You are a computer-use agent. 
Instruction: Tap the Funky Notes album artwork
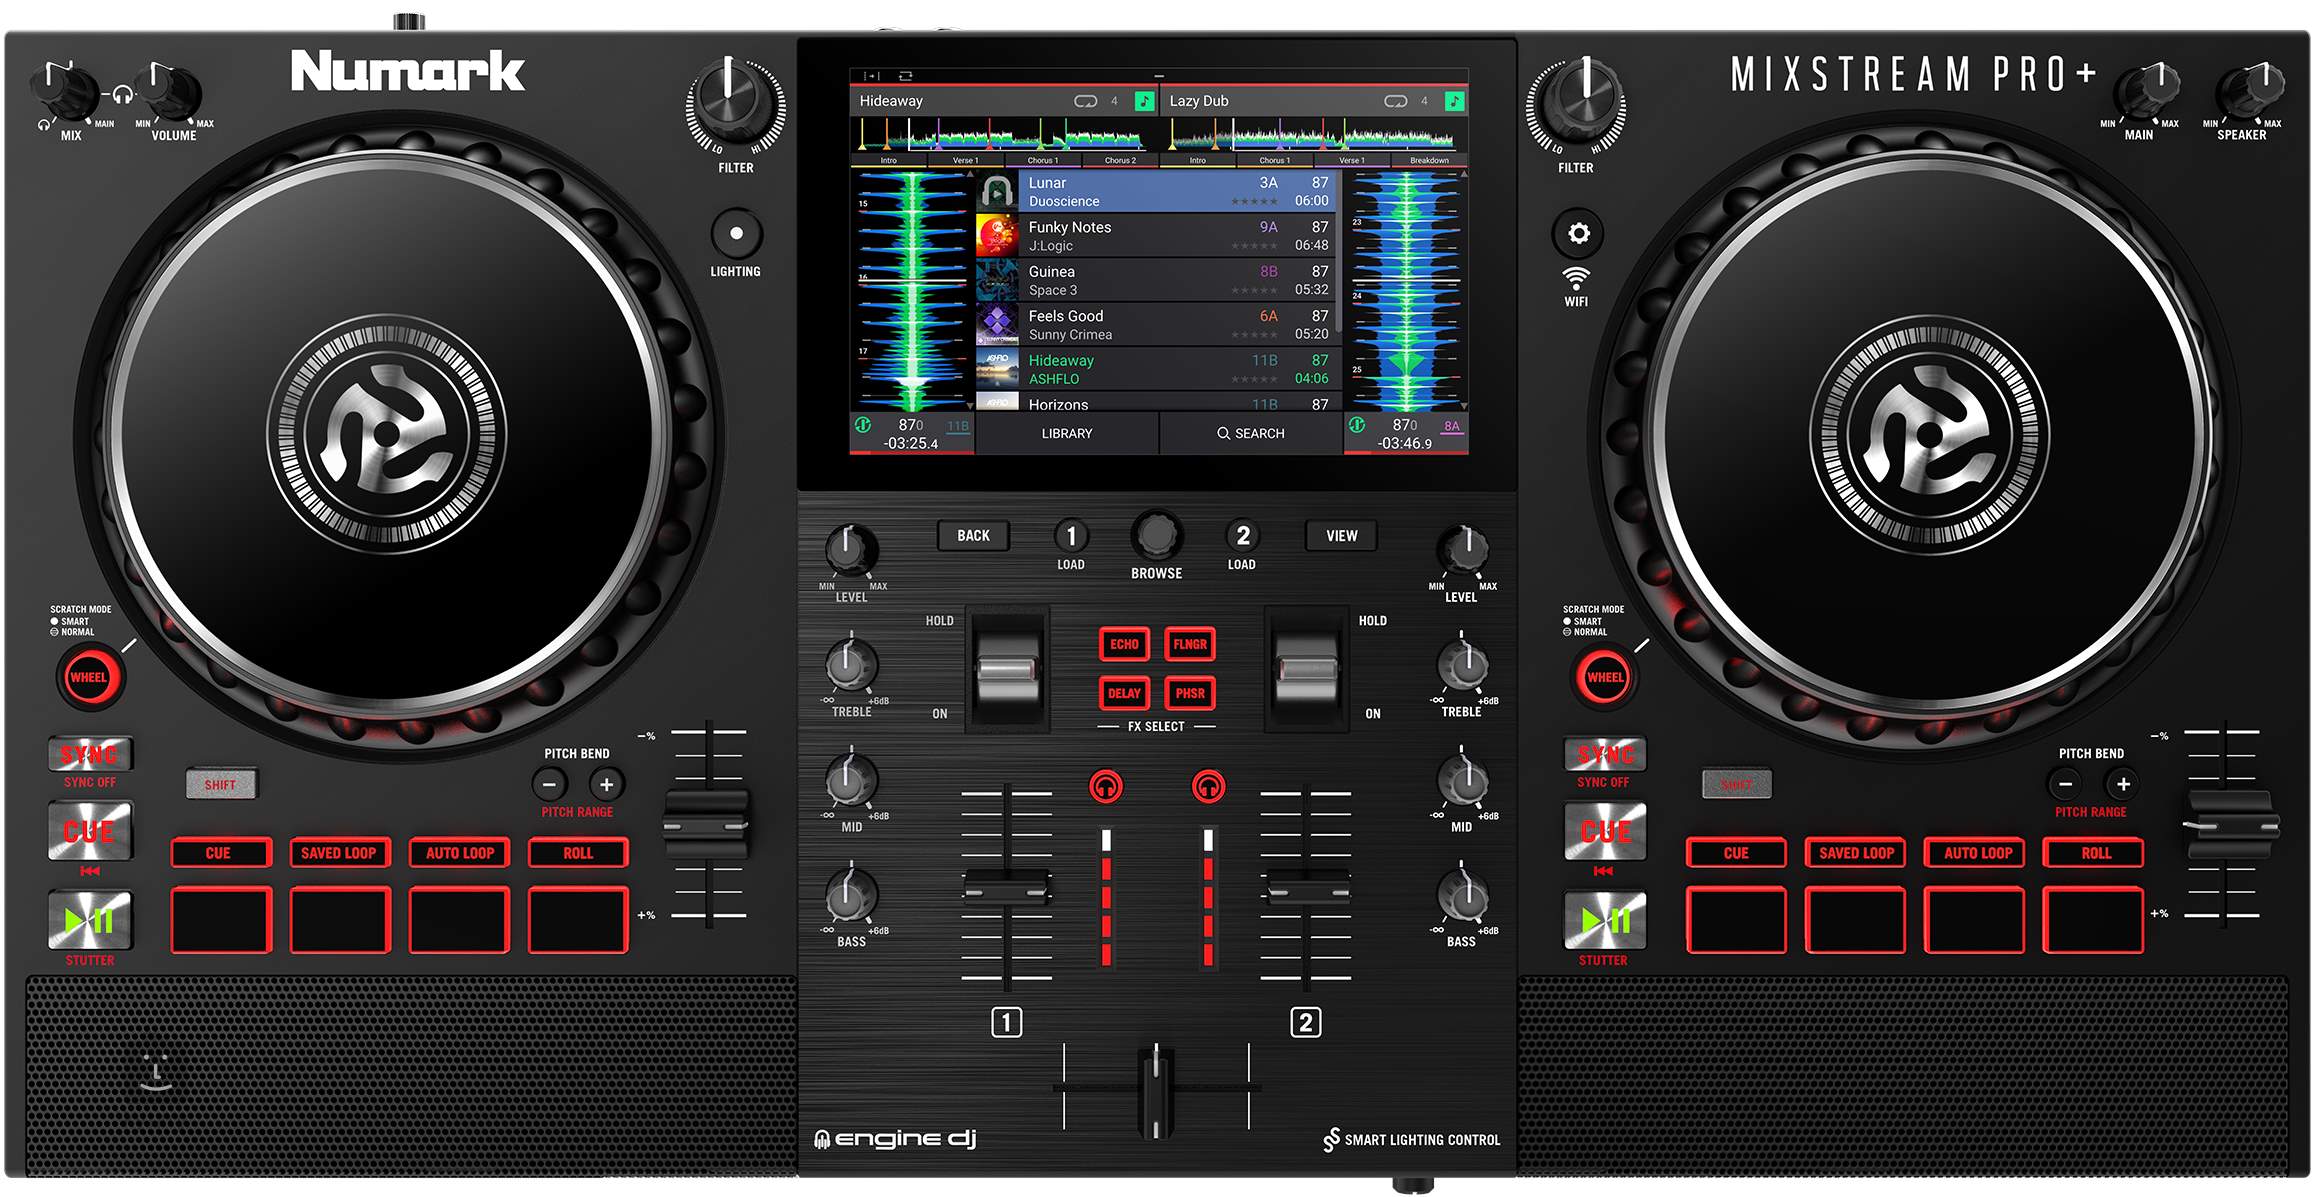pyautogui.click(x=996, y=235)
